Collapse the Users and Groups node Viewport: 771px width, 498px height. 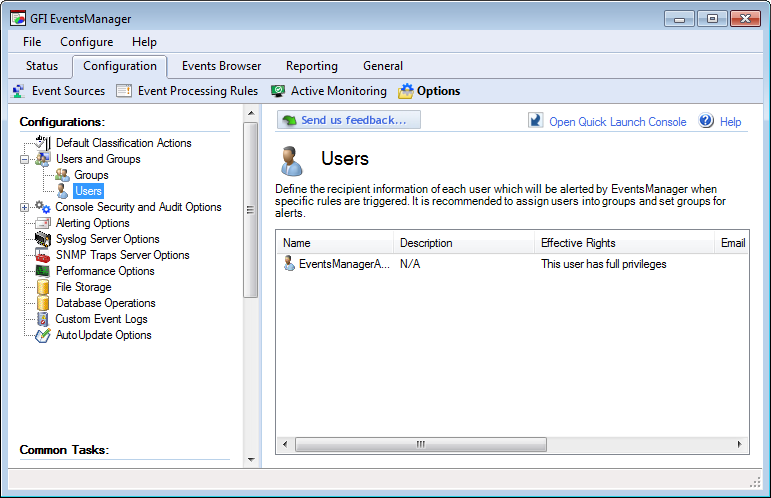pyautogui.click(x=24, y=159)
